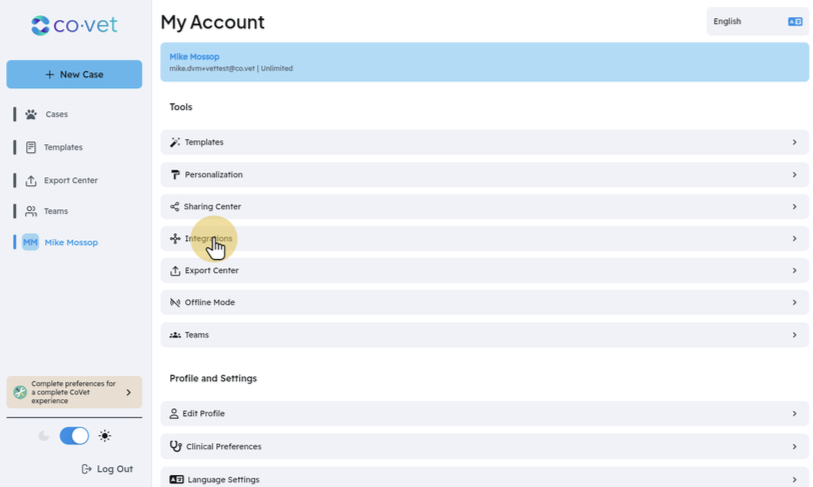Open the Edit Profile settings row
813x487 pixels.
484,413
